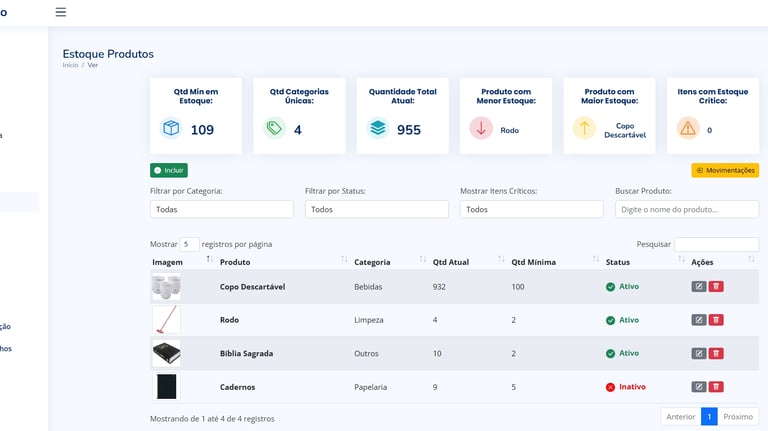Delete the Copo Descartável product
The width and height of the screenshot is (768, 431).
pos(717,287)
